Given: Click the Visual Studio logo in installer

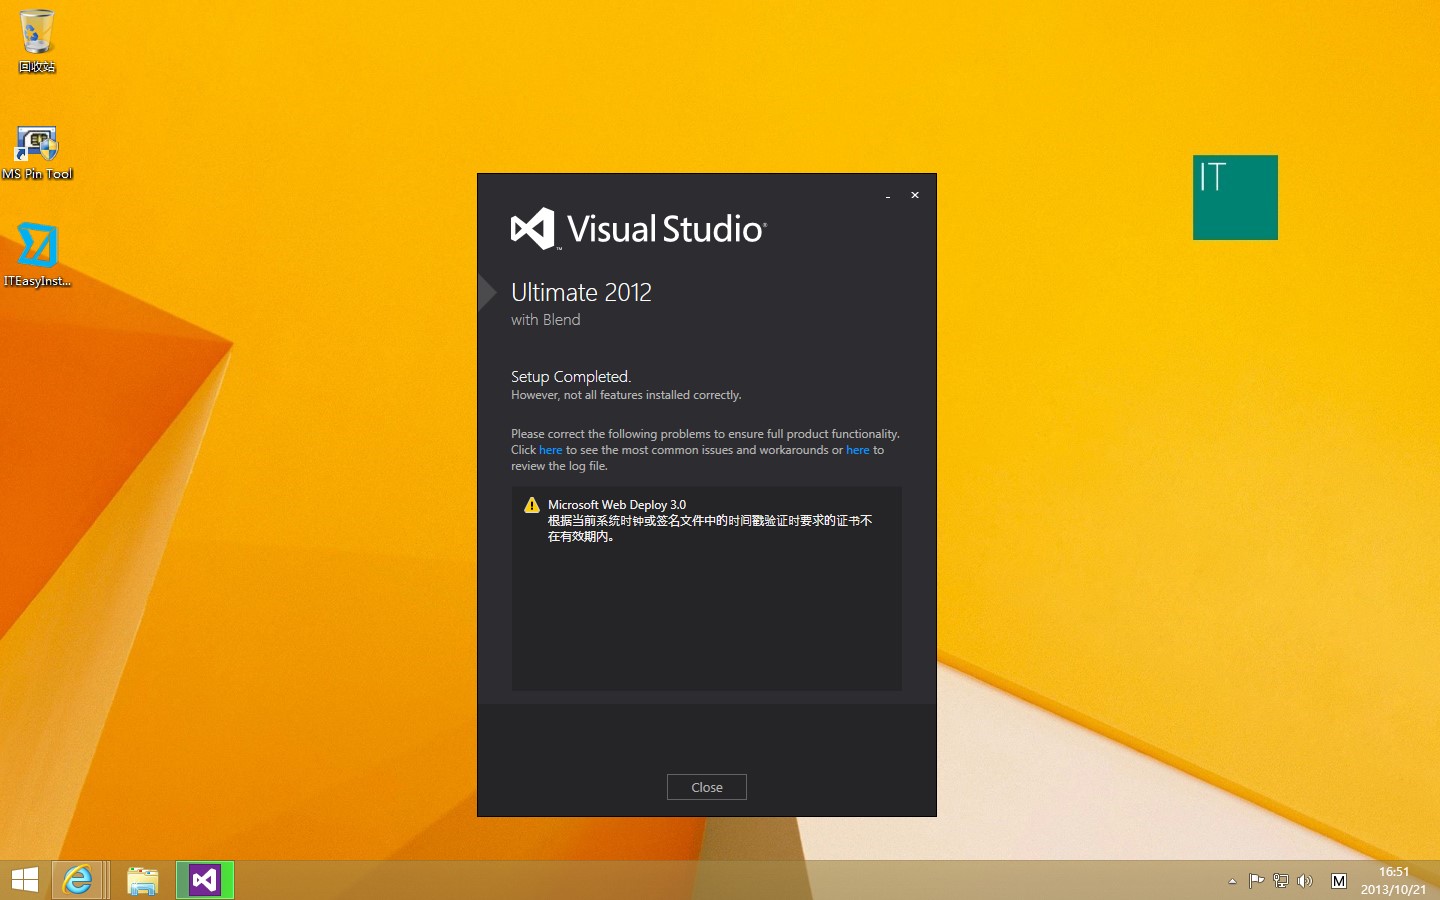Looking at the screenshot, I should click(x=638, y=229).
